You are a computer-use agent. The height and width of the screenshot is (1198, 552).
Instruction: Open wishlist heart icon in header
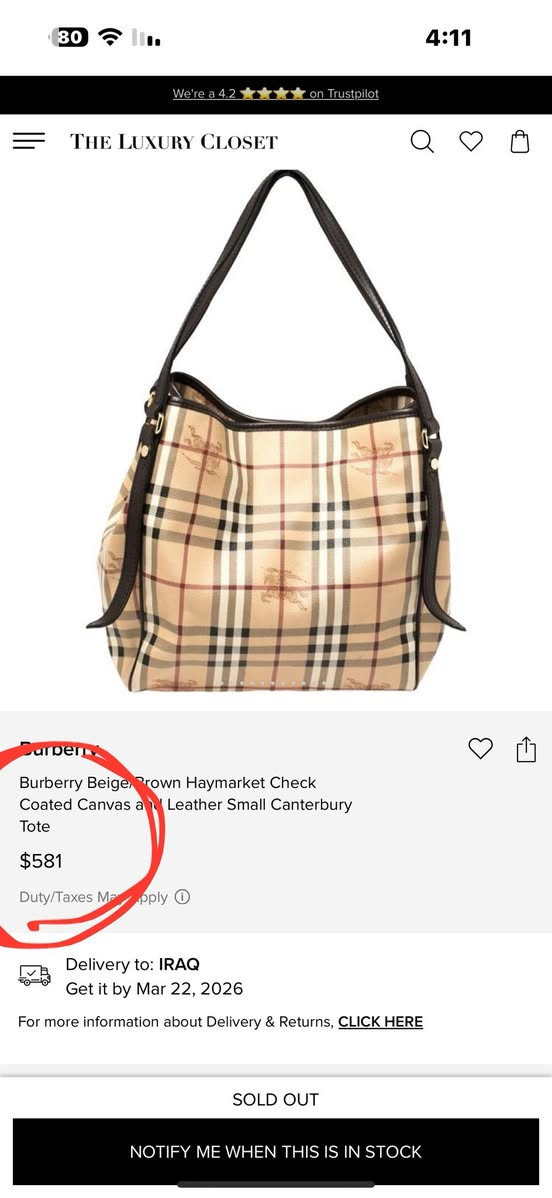click(471, 141)
